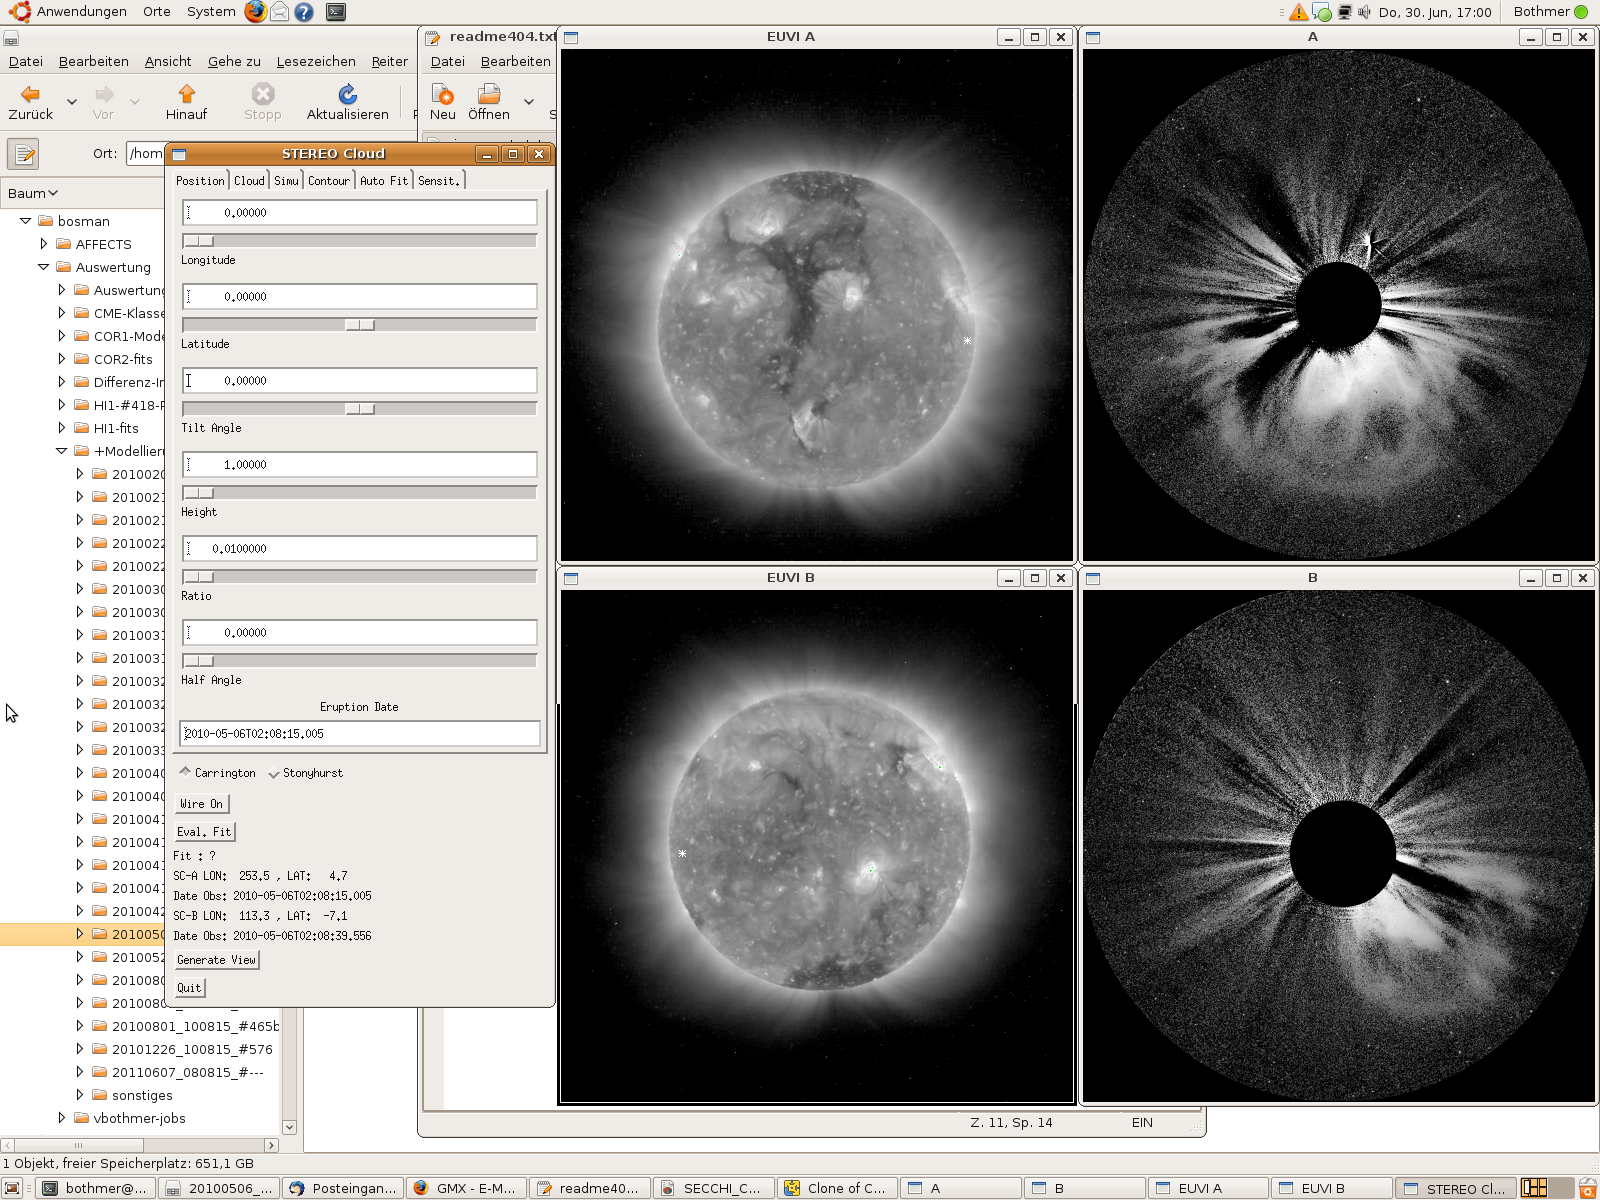Click the workspace switcher in bottom panel
Screen dimensions: 1600x1200
pyautogui.click(x=1546, y=1188)
